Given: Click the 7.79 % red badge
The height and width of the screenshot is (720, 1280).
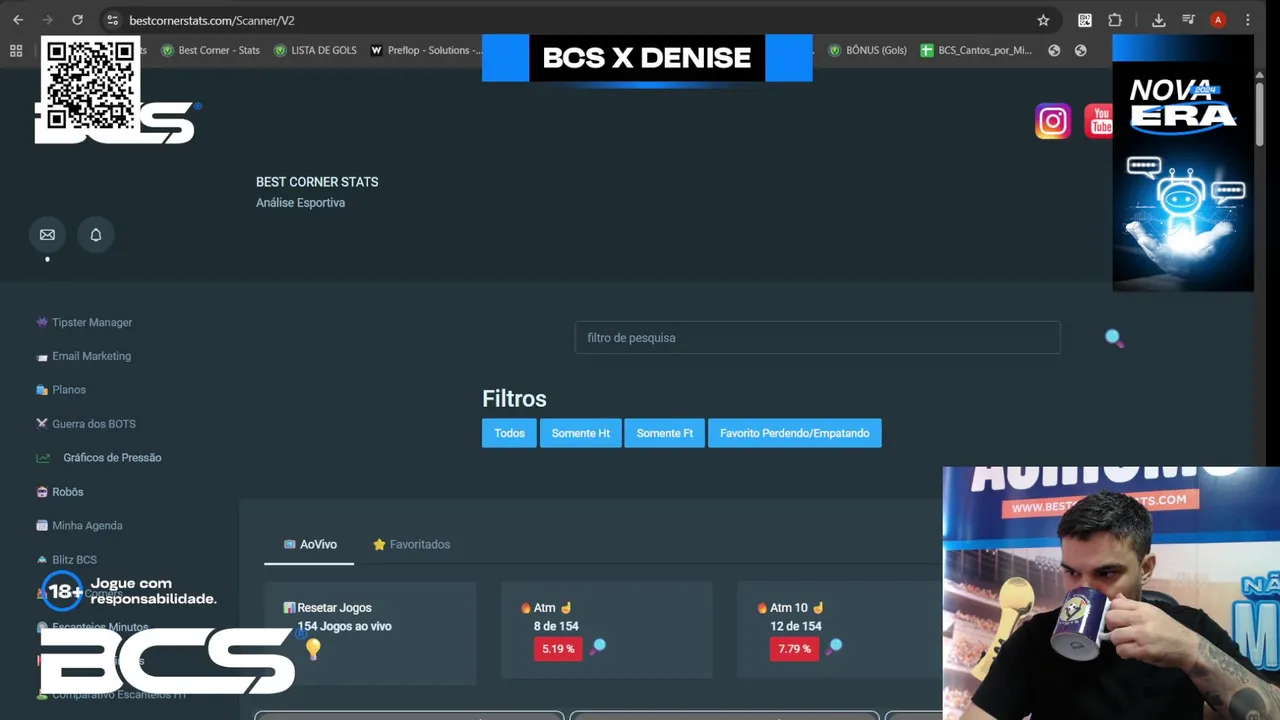Looking at the screenshot, I should click(x=794, y=649).
